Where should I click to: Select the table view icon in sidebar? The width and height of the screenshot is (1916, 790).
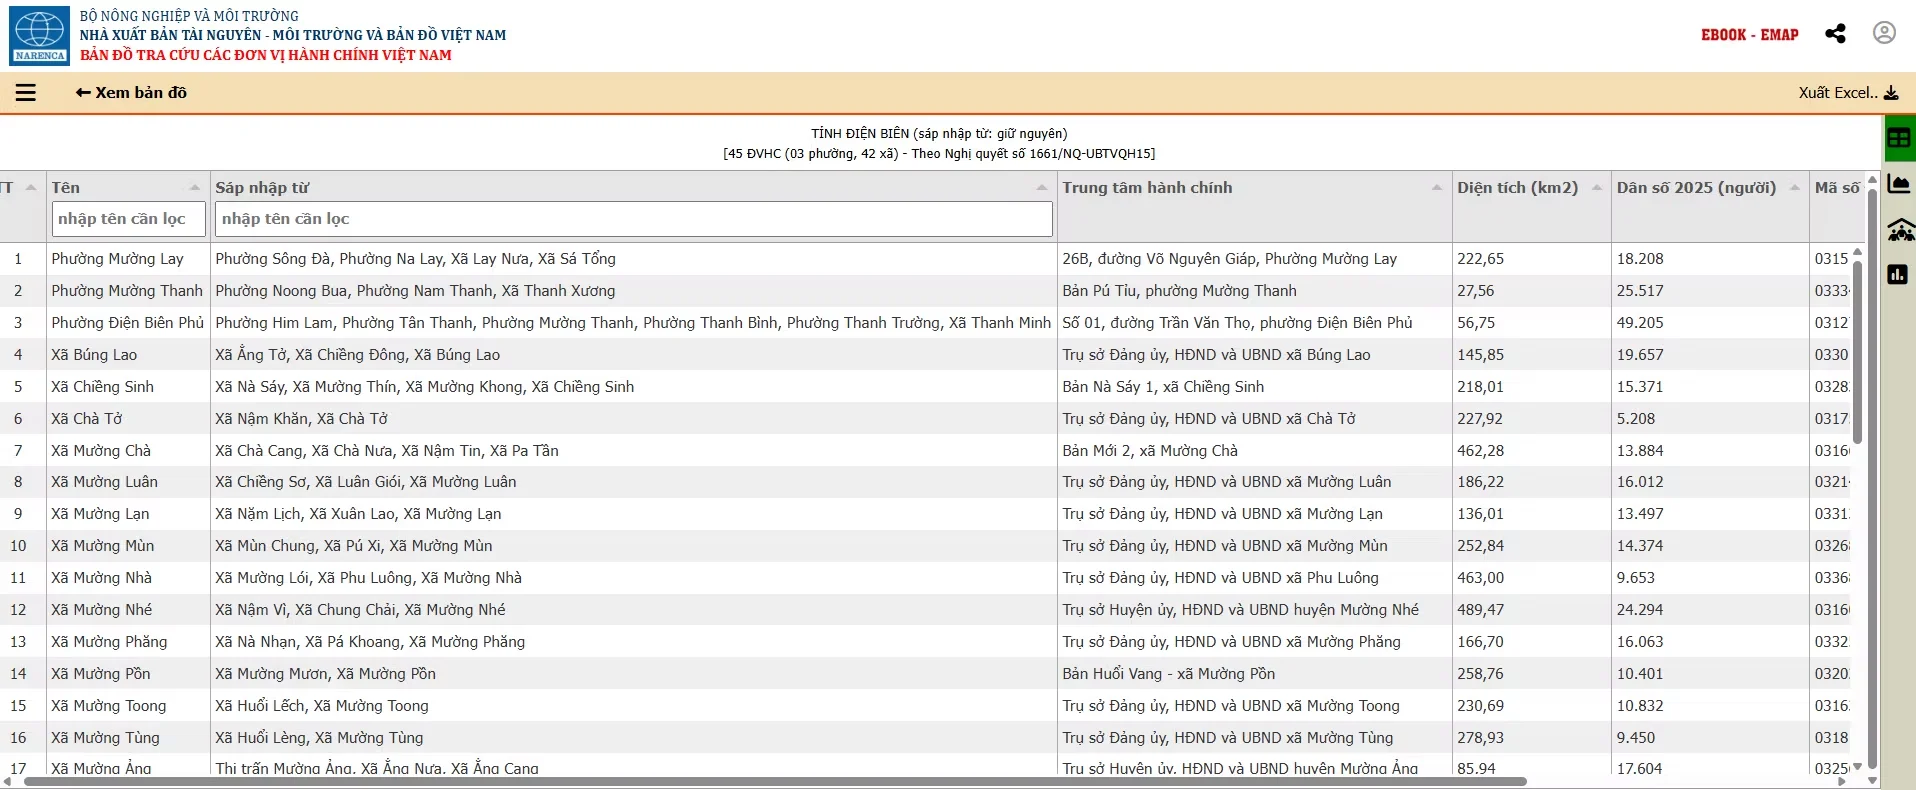tap(1898, 139)
